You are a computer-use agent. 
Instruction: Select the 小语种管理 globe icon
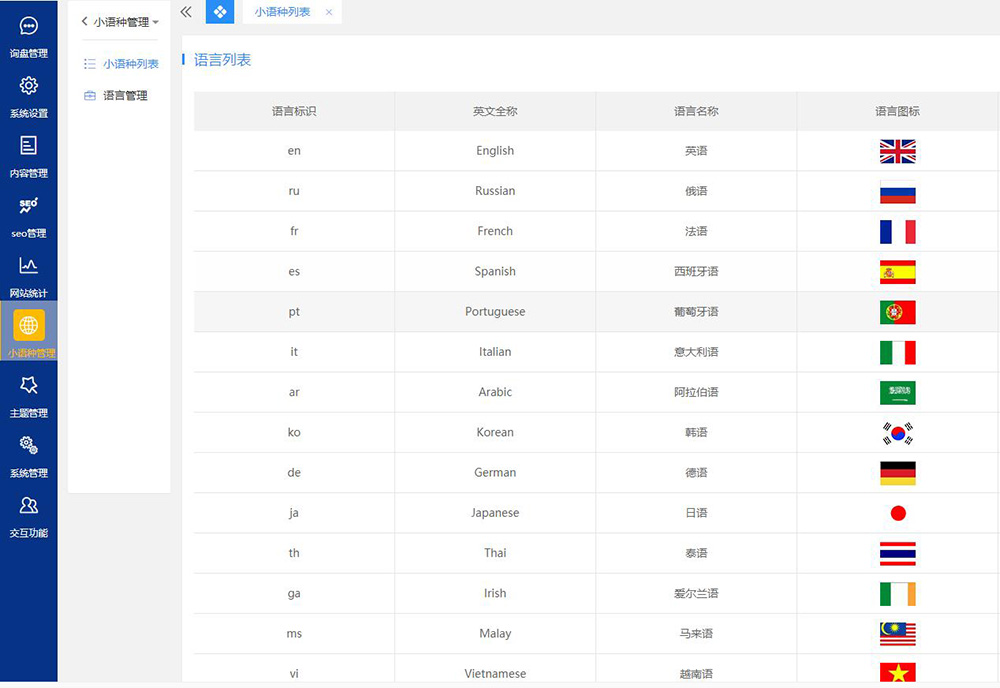(29, 326)
